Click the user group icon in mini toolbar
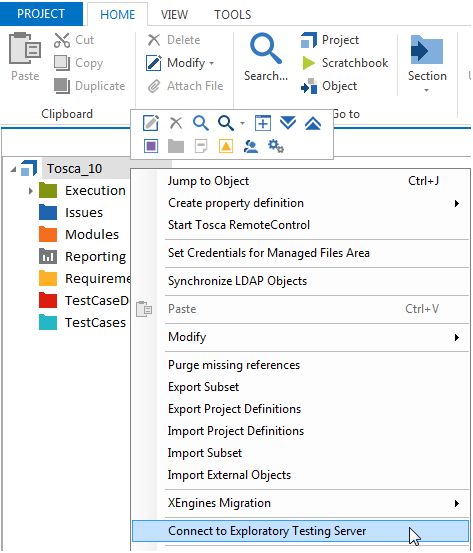The image size is (473, 553). pyautogui.click(x=251, y=146)
